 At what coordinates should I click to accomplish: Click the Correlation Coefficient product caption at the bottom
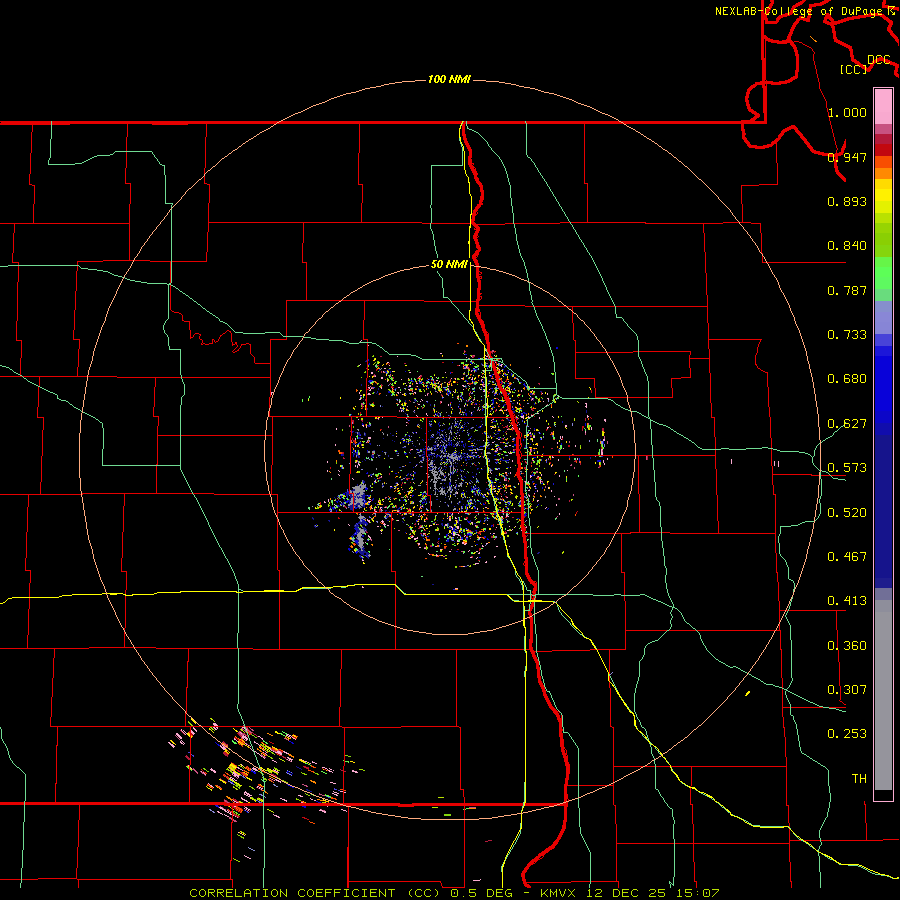click(454, 893)
